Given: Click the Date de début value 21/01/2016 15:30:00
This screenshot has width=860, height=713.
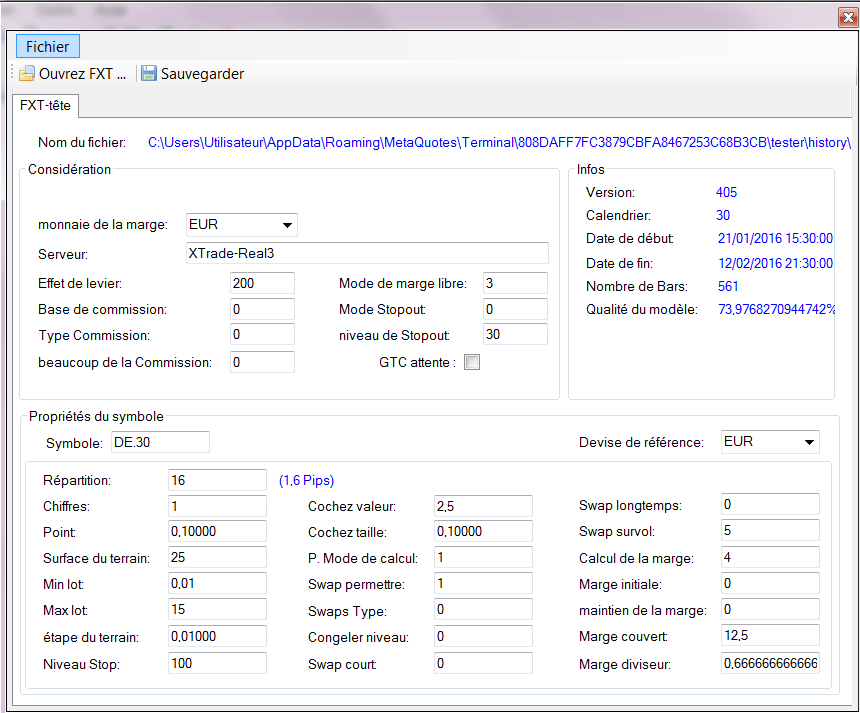Looking at the screenshot, I should coord(775,239).
